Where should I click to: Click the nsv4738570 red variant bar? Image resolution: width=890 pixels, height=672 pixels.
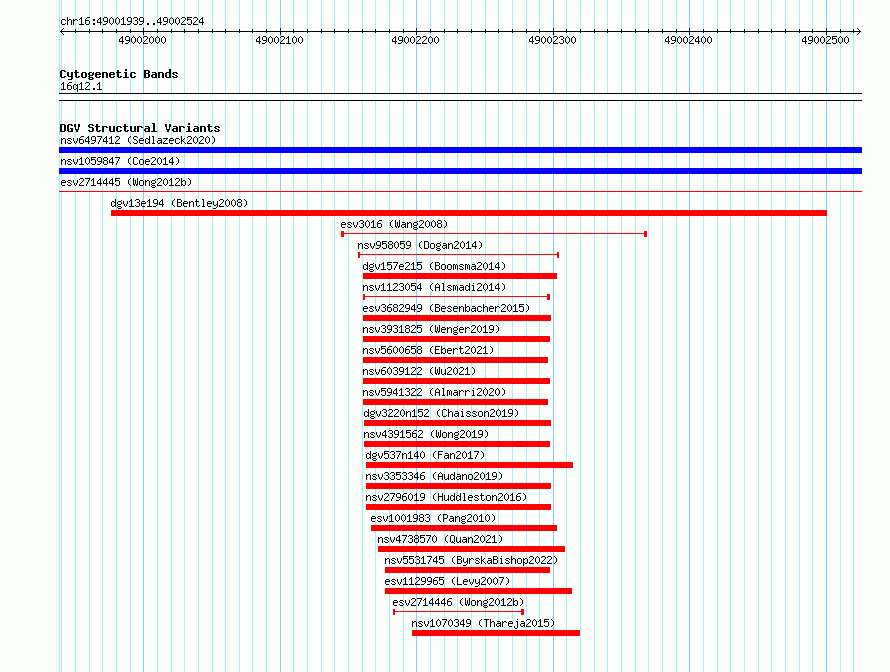click(471, 549)
